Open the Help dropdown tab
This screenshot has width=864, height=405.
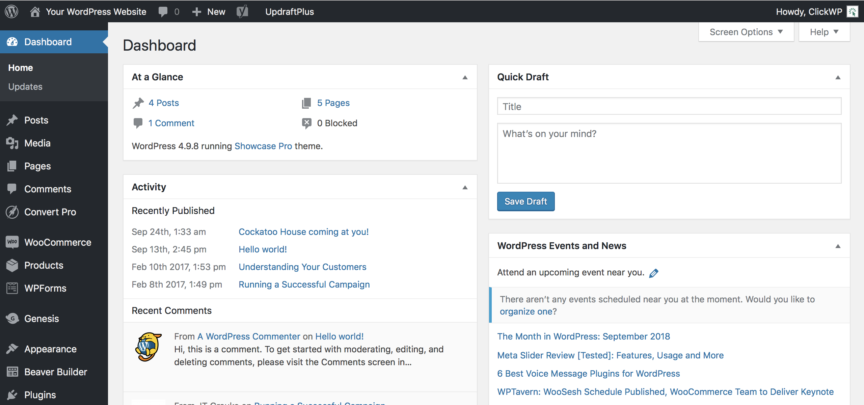coord(824,32)
